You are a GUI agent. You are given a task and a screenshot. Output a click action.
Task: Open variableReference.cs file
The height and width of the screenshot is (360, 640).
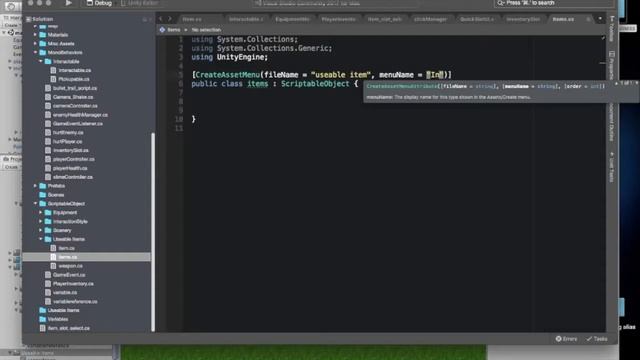point(75,302)
